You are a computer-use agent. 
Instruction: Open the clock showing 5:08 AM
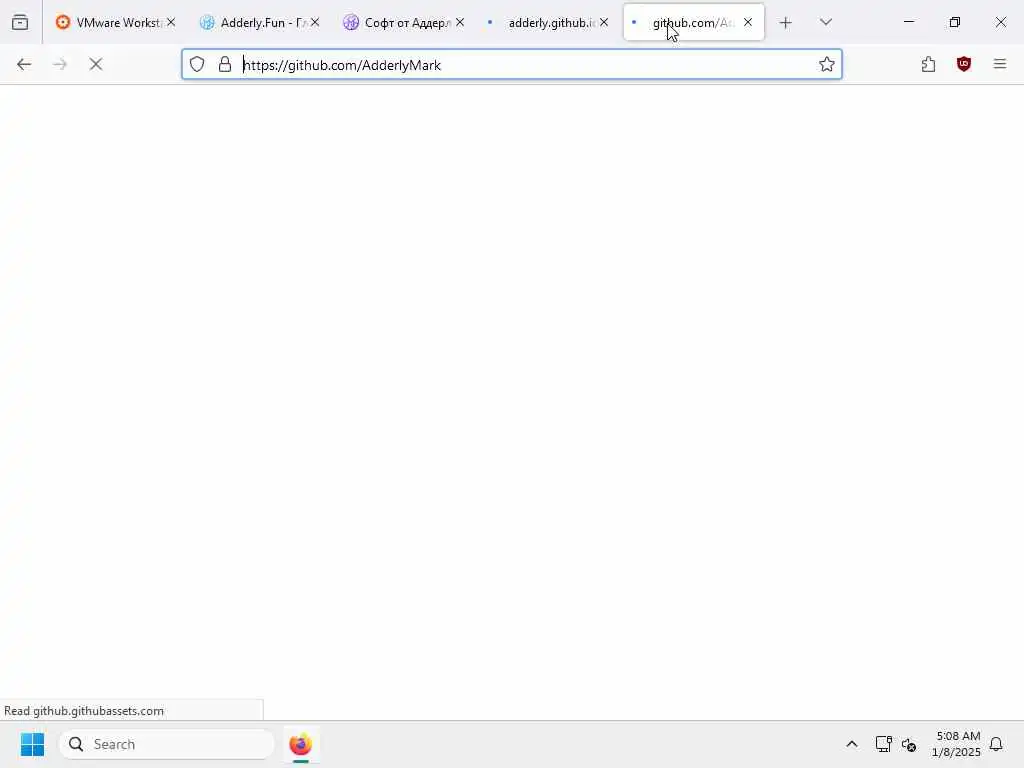[x=957, y=744]
